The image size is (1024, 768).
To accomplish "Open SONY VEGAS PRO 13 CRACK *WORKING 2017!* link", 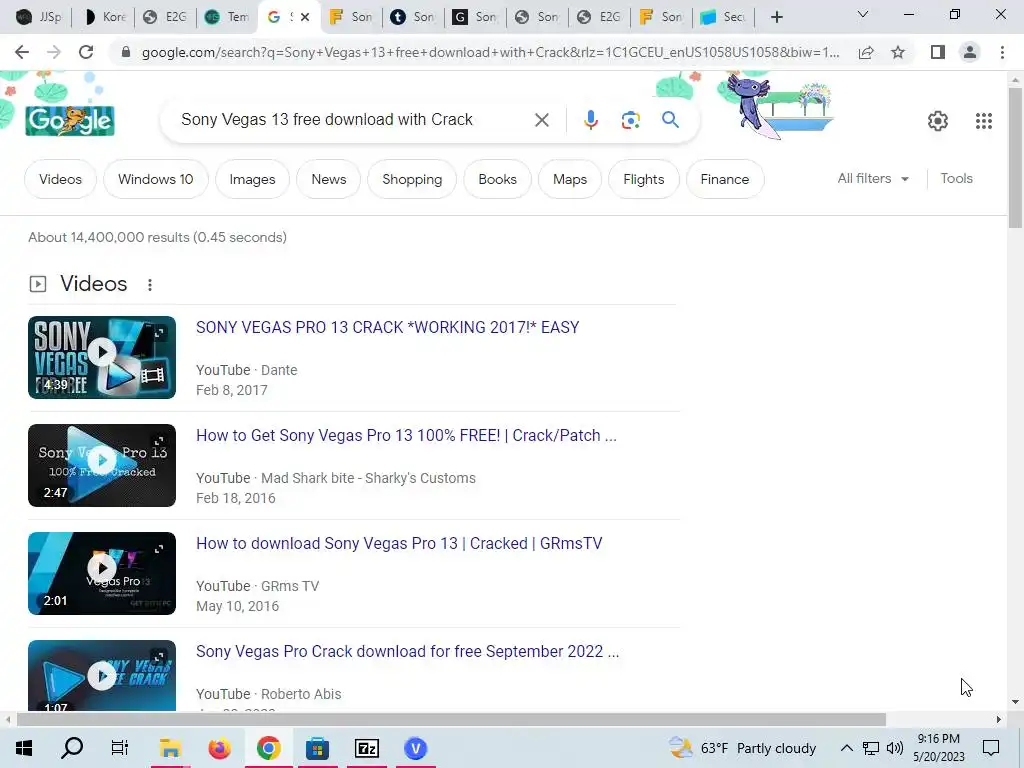I will (x=387, y=327).
